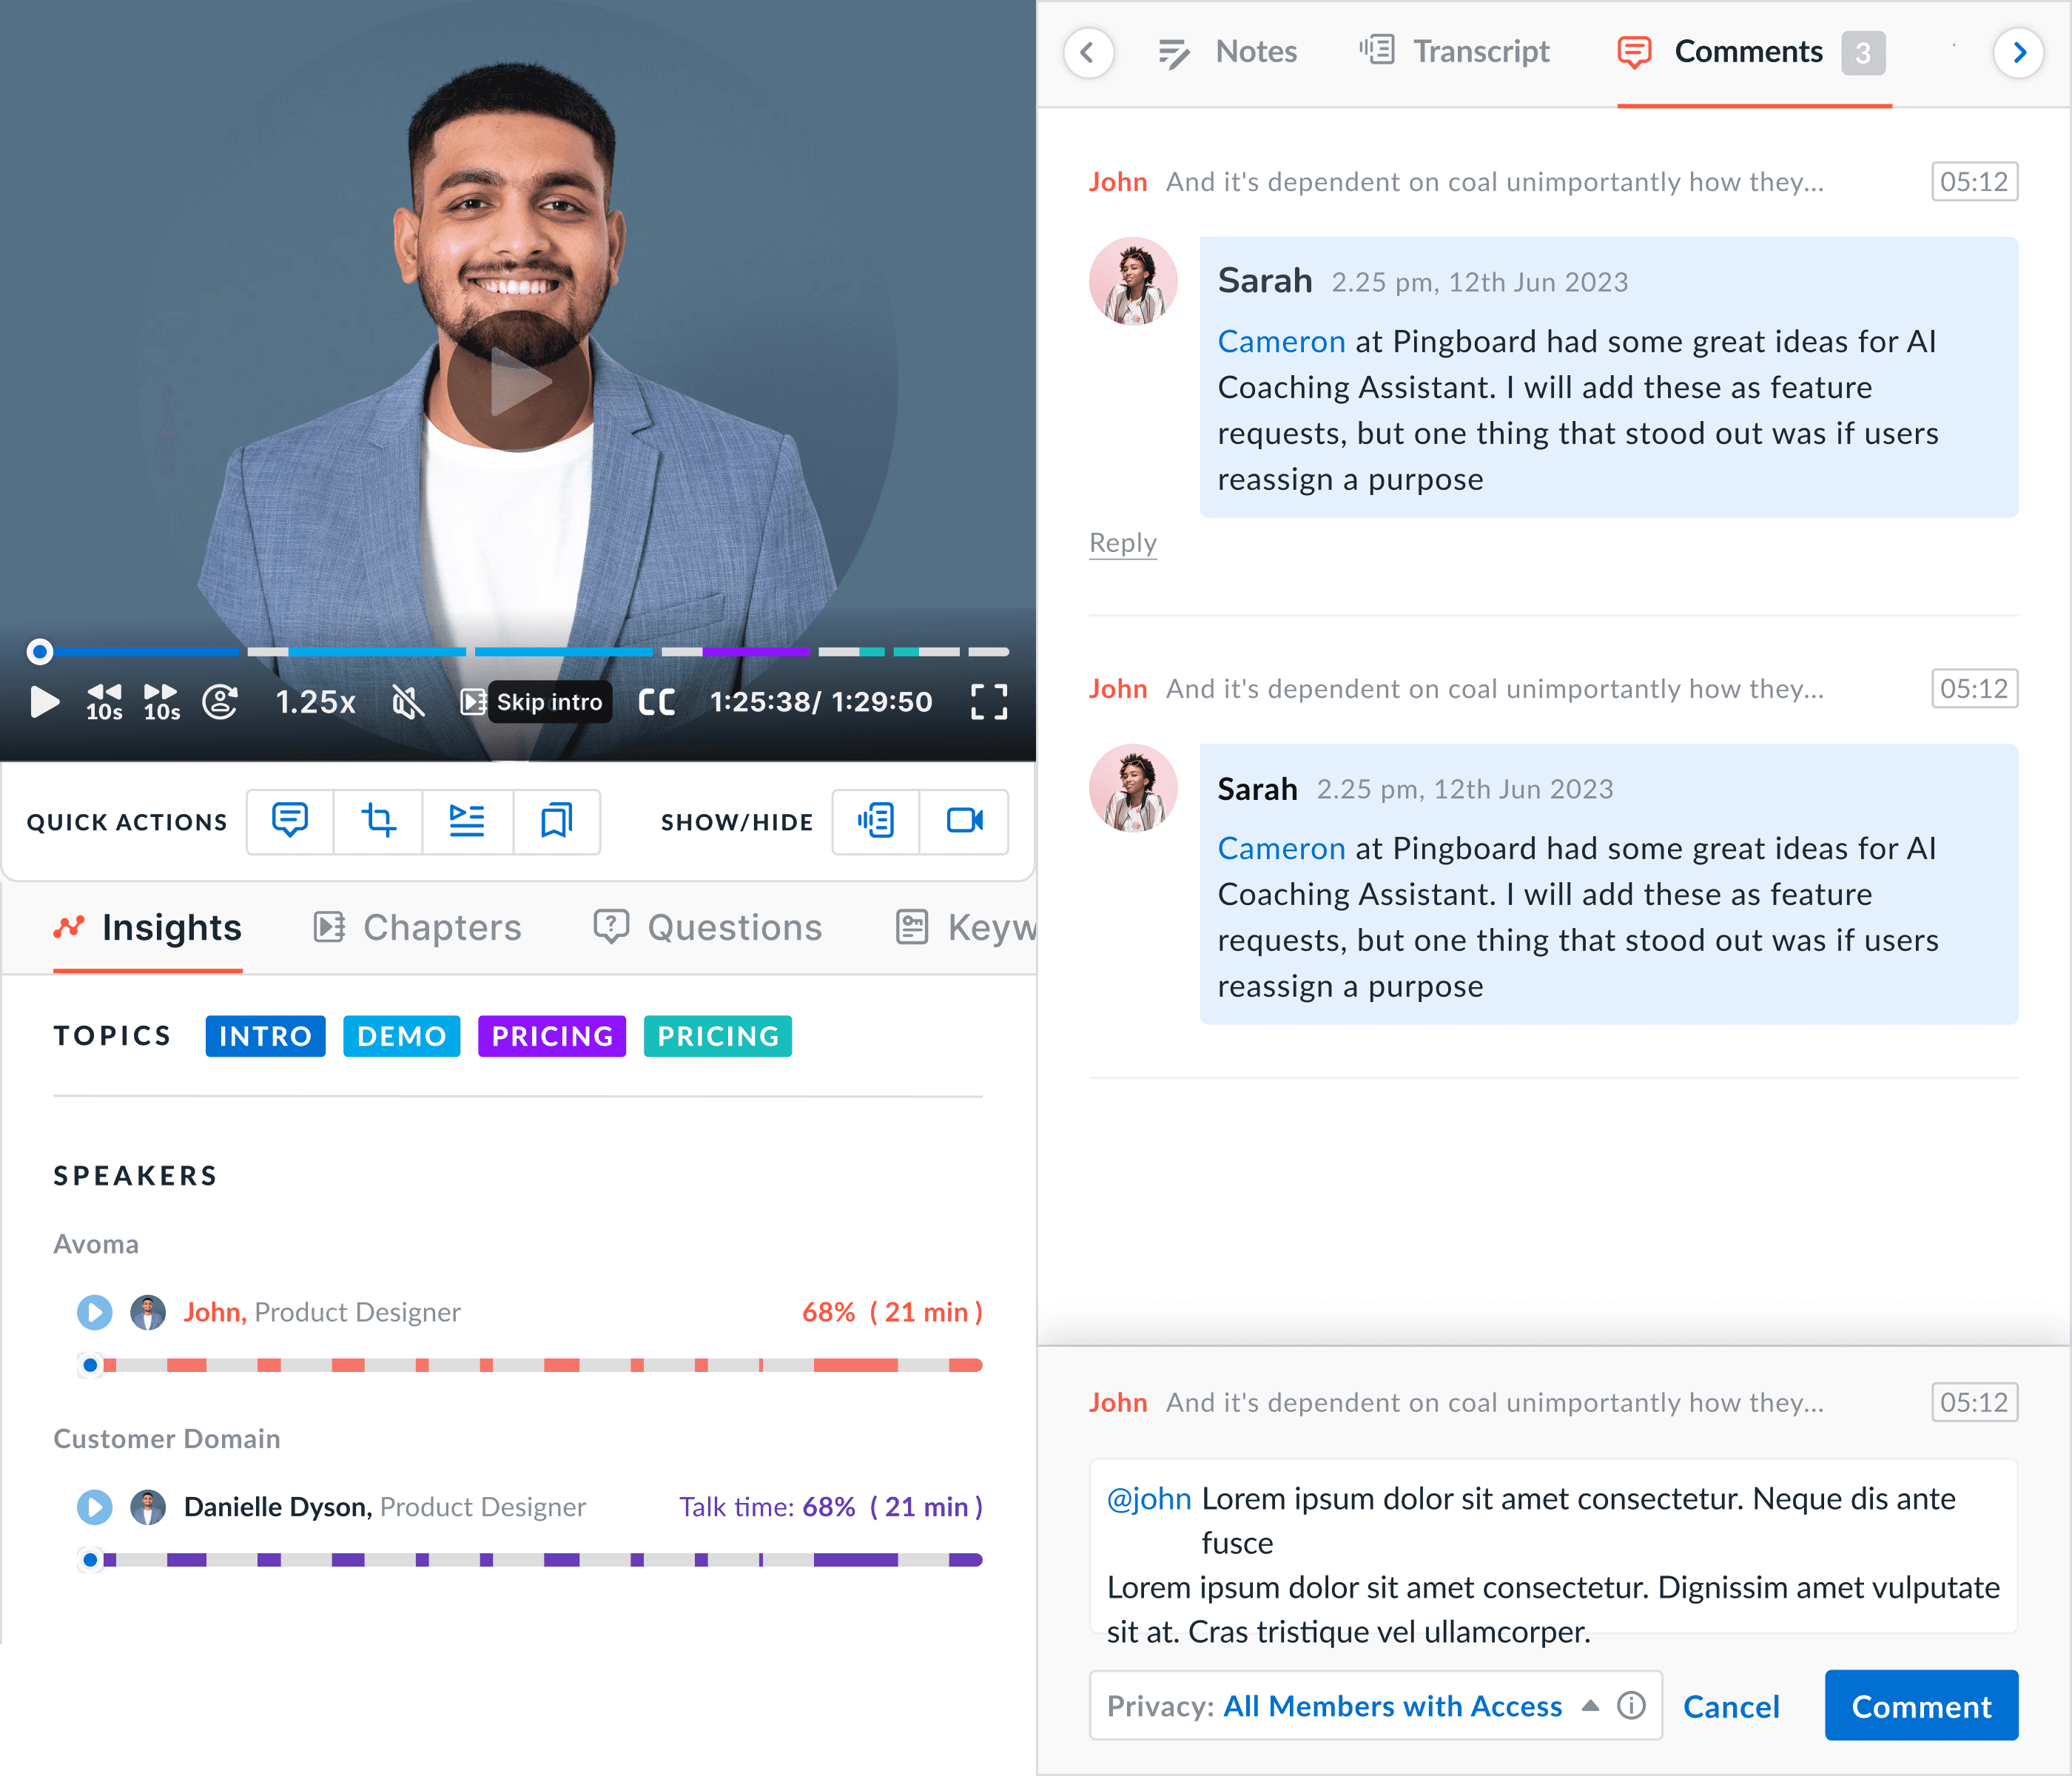Click the video progress scrubber handle
The height and width of the screenshot is (1776, 2072).
pos(39,652)
